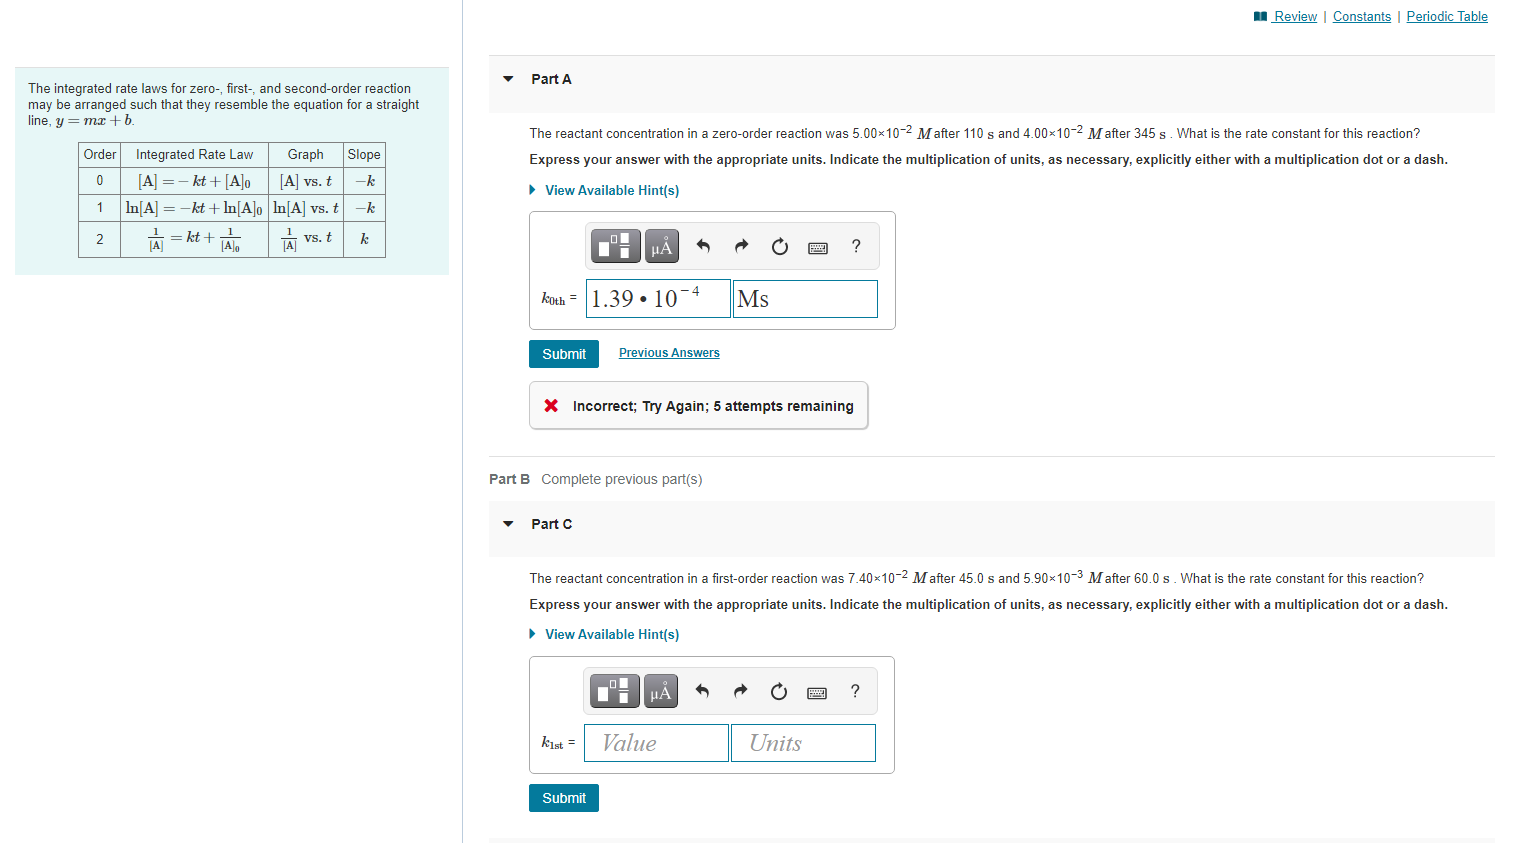Click the undo arrow in Part A editor
The height and width of the screenshot is (843, 1515).
pyautogui.click(x=702, y=245)
